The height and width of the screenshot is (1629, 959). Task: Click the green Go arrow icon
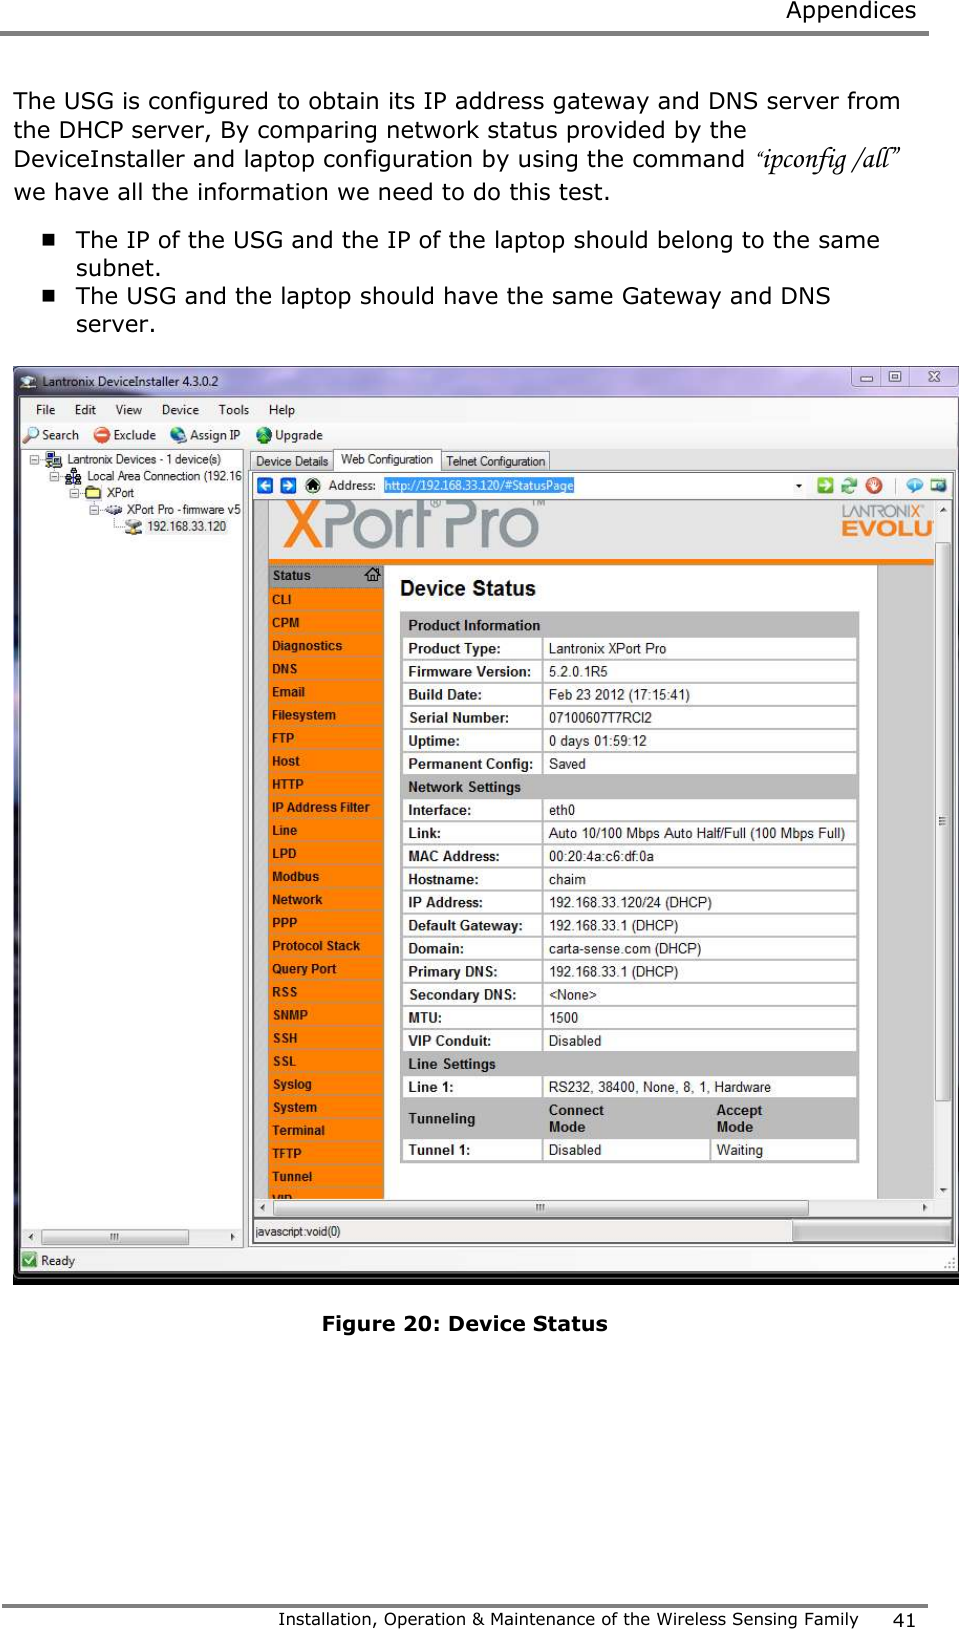825,485
